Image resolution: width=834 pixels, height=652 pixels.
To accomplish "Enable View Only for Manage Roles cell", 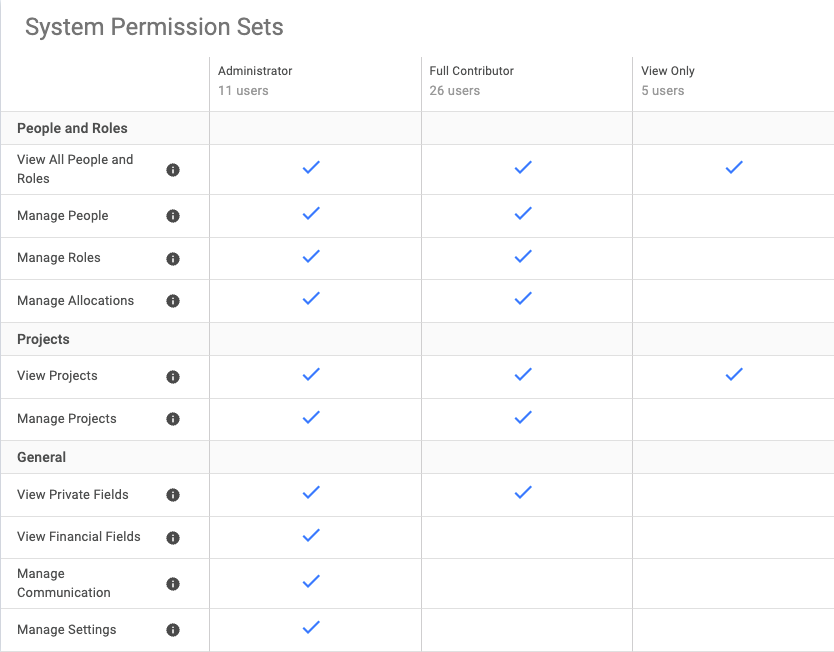I will pyautogui.click(x=733, y=258).
